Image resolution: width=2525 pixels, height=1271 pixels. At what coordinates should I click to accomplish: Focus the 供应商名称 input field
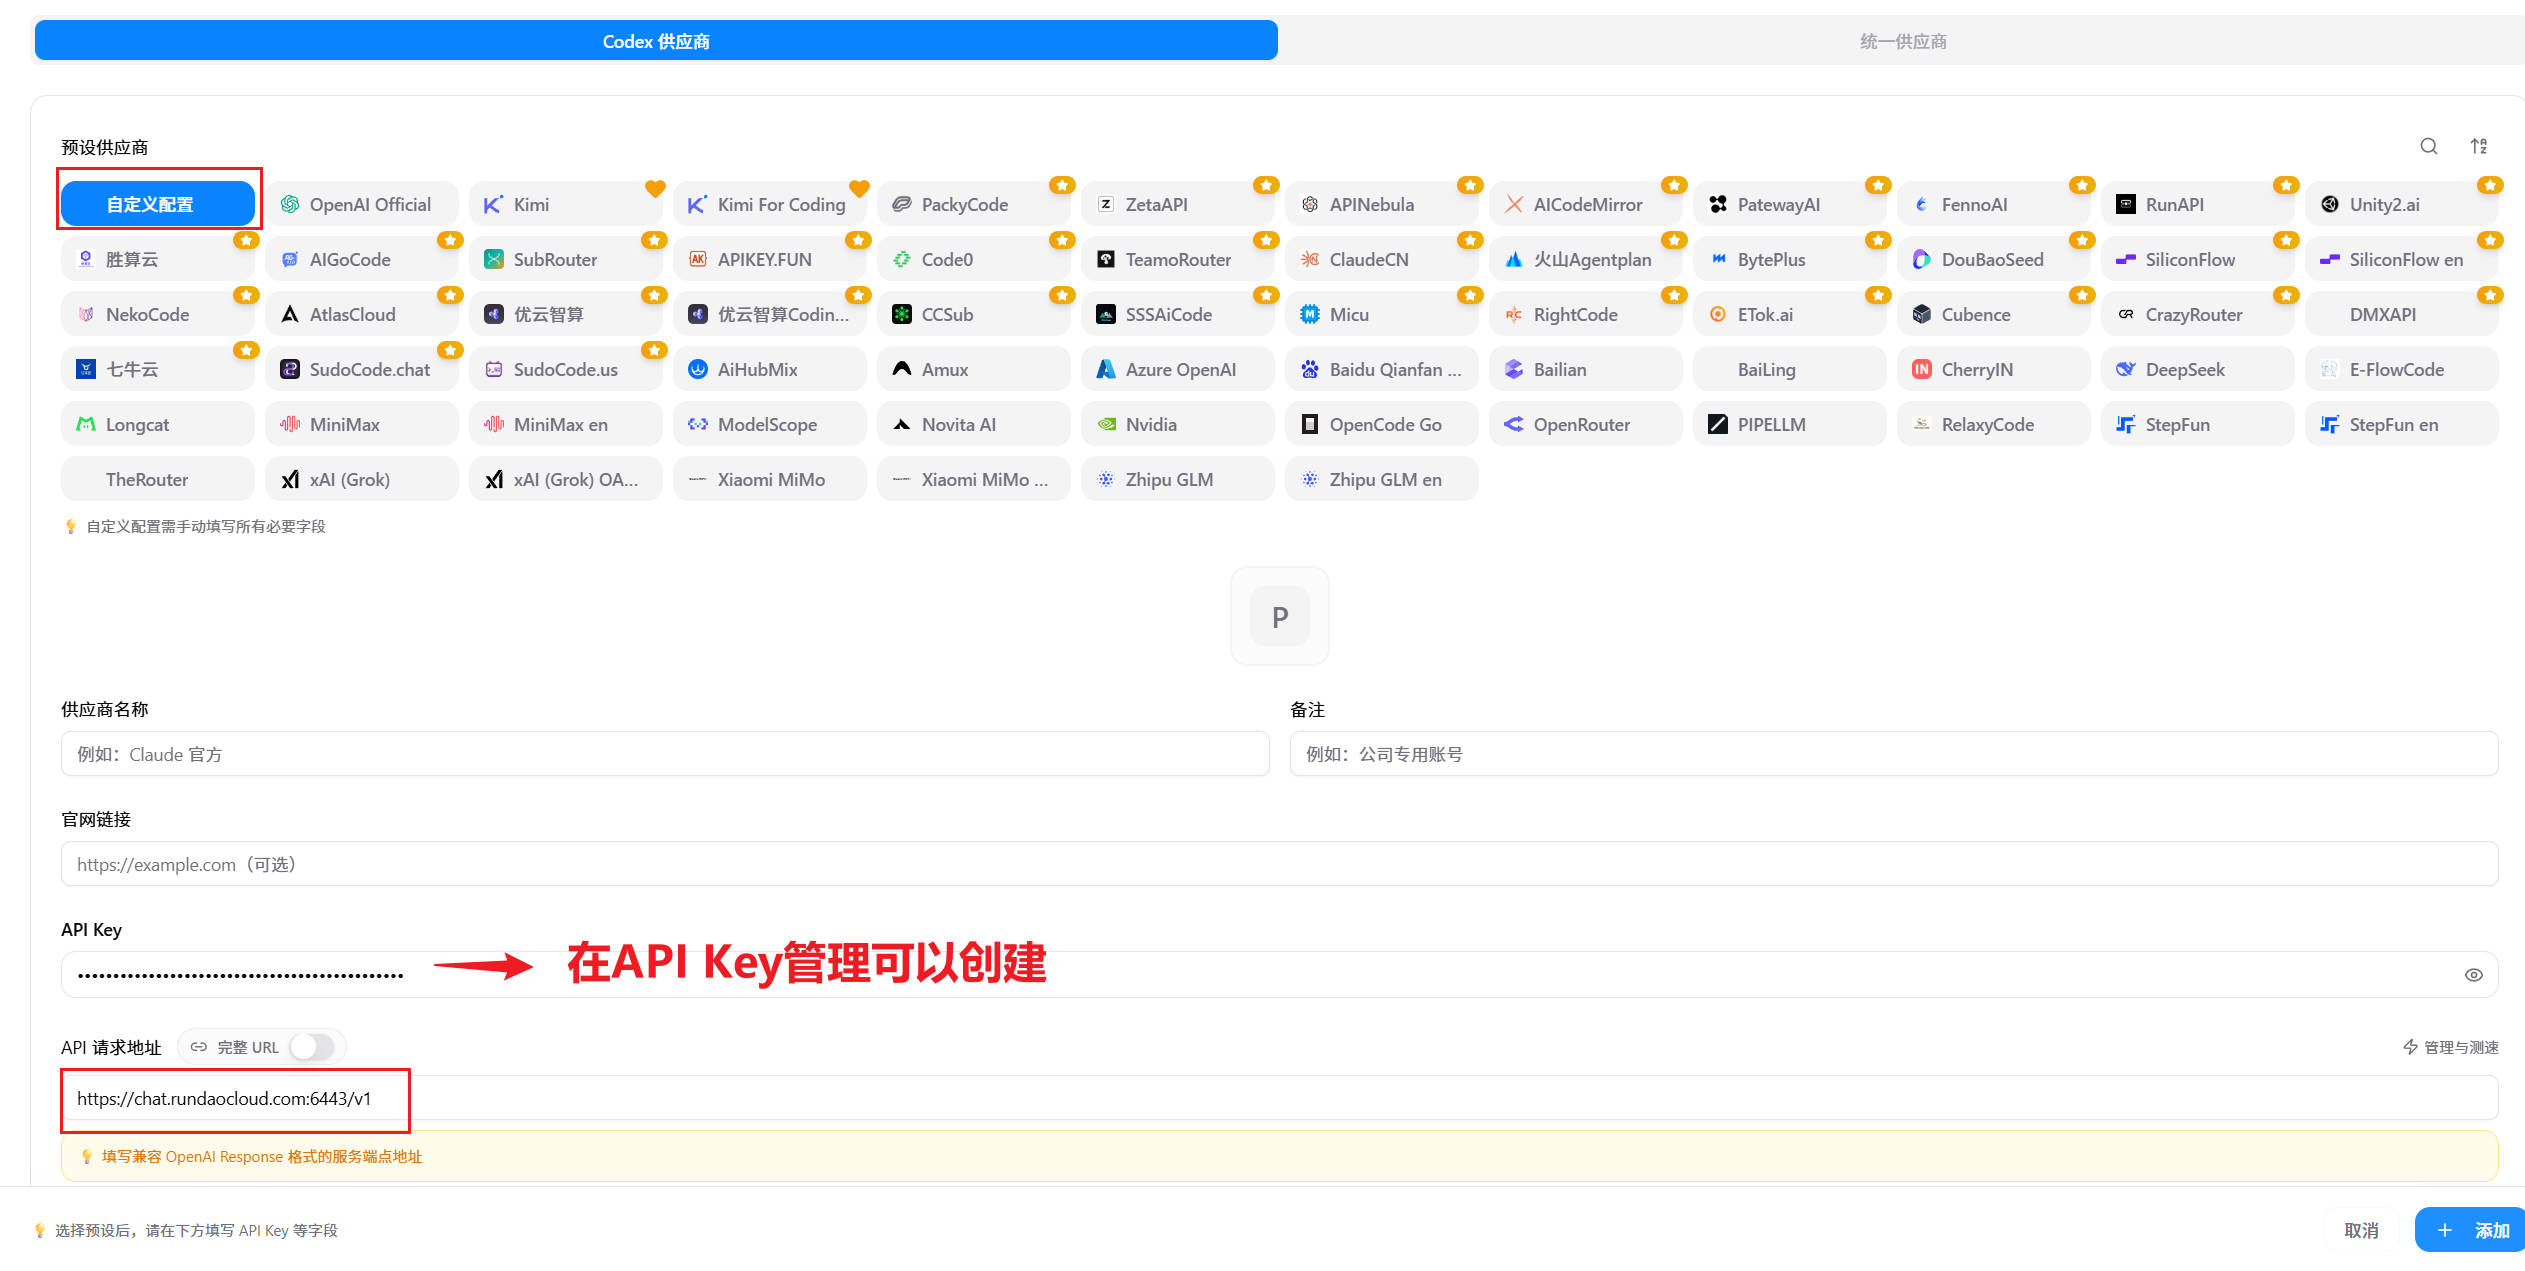(x=665, y=754)
